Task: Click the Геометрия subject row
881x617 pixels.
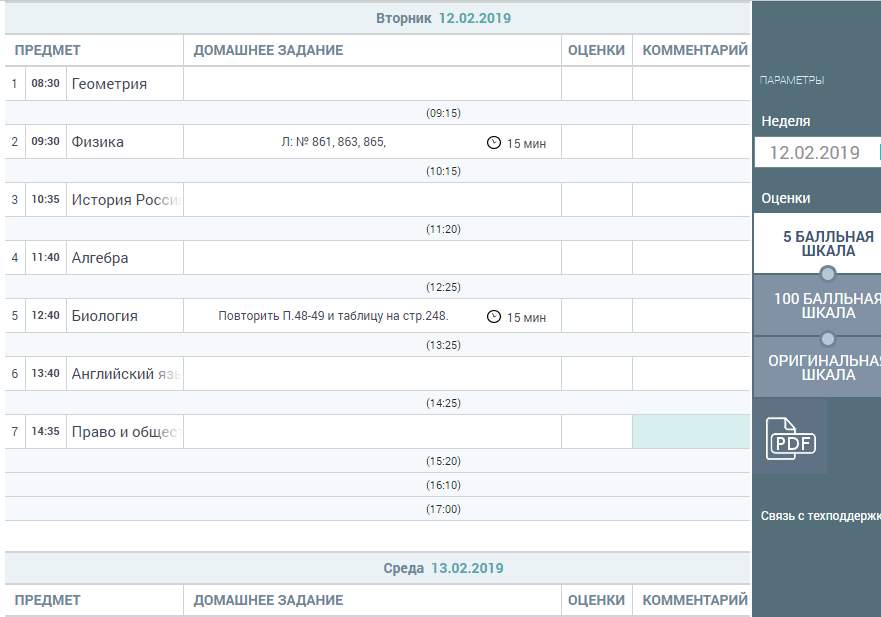Action: (x=110, y=84)
